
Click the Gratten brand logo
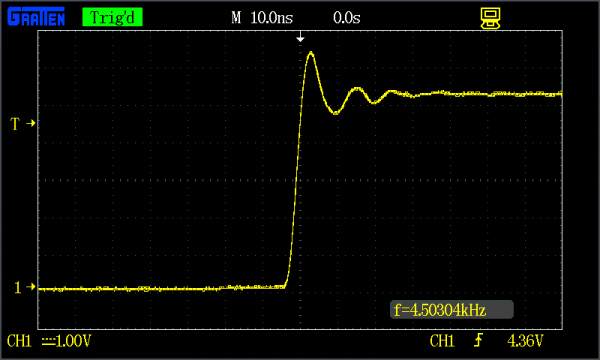click(x=36, y=17)
